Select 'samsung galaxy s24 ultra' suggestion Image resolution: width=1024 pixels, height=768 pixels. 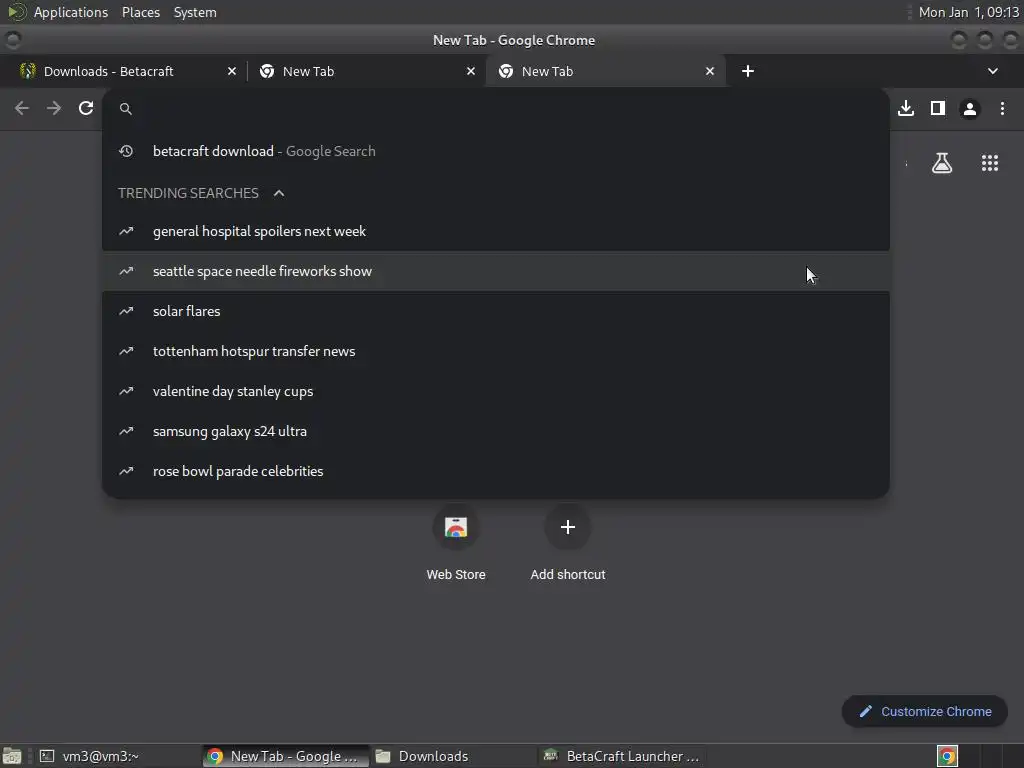tap(496, 431)
